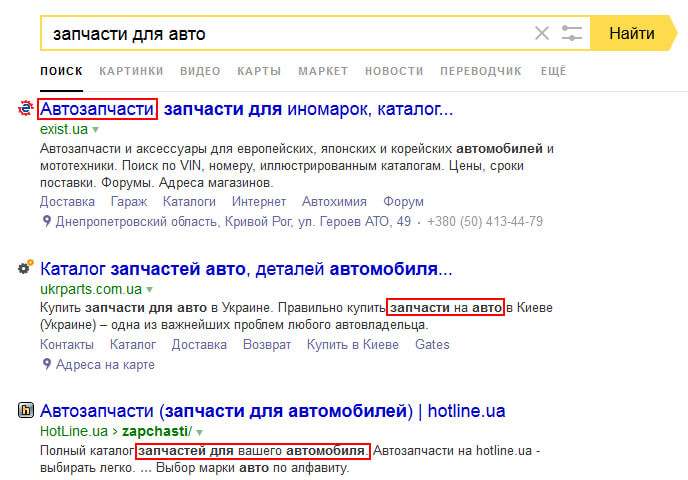Open the Каталоги sitelink
Viewport: 688px width, 480px height.
click(189, 201)
